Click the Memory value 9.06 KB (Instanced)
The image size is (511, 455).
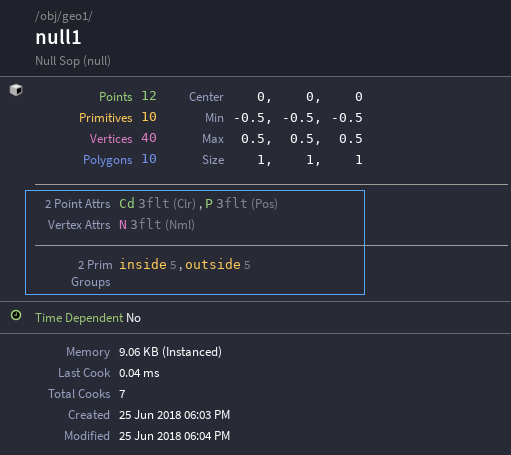(170, 352)
